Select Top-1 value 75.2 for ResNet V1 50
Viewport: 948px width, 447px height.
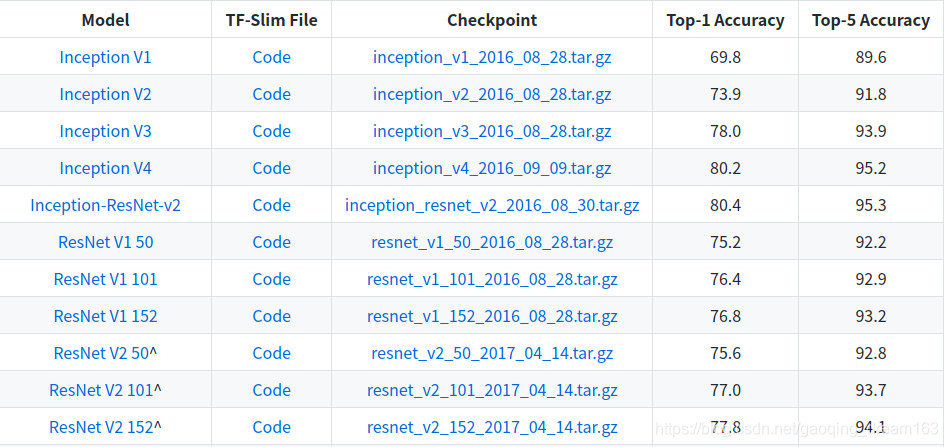(x=726, y=242)
